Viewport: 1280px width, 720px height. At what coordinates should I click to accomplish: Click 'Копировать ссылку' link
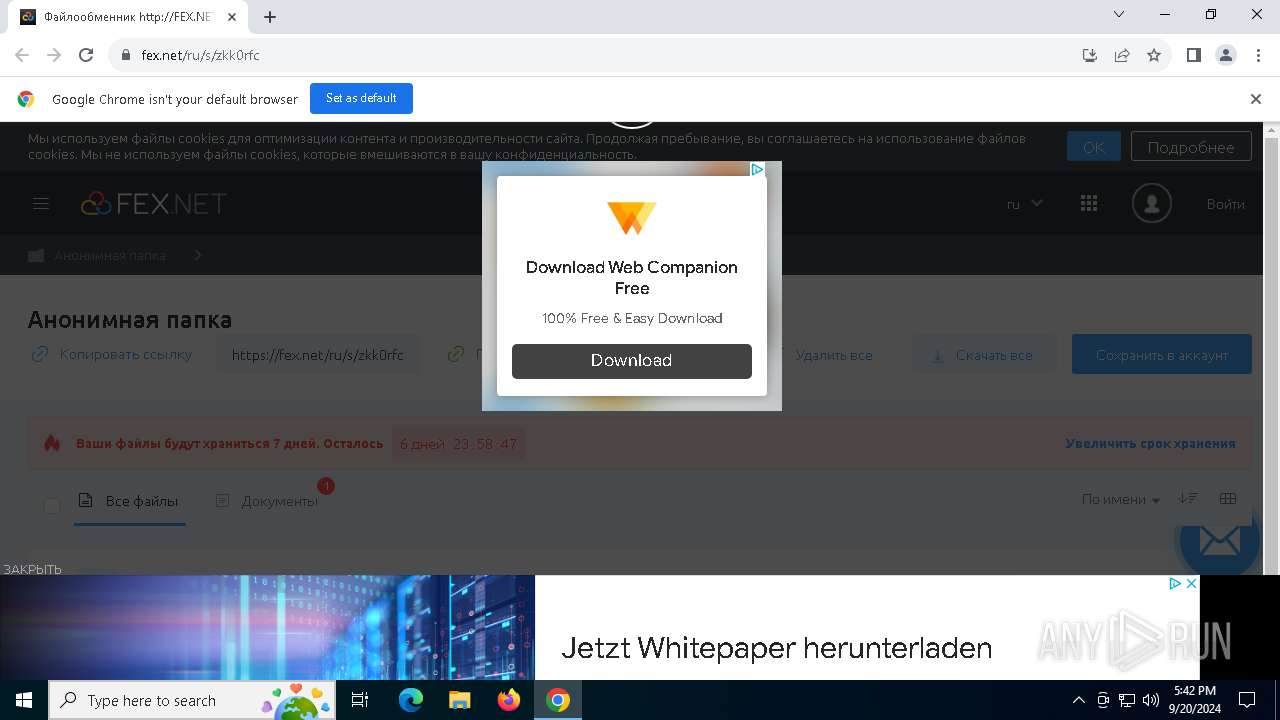(112, 354)
